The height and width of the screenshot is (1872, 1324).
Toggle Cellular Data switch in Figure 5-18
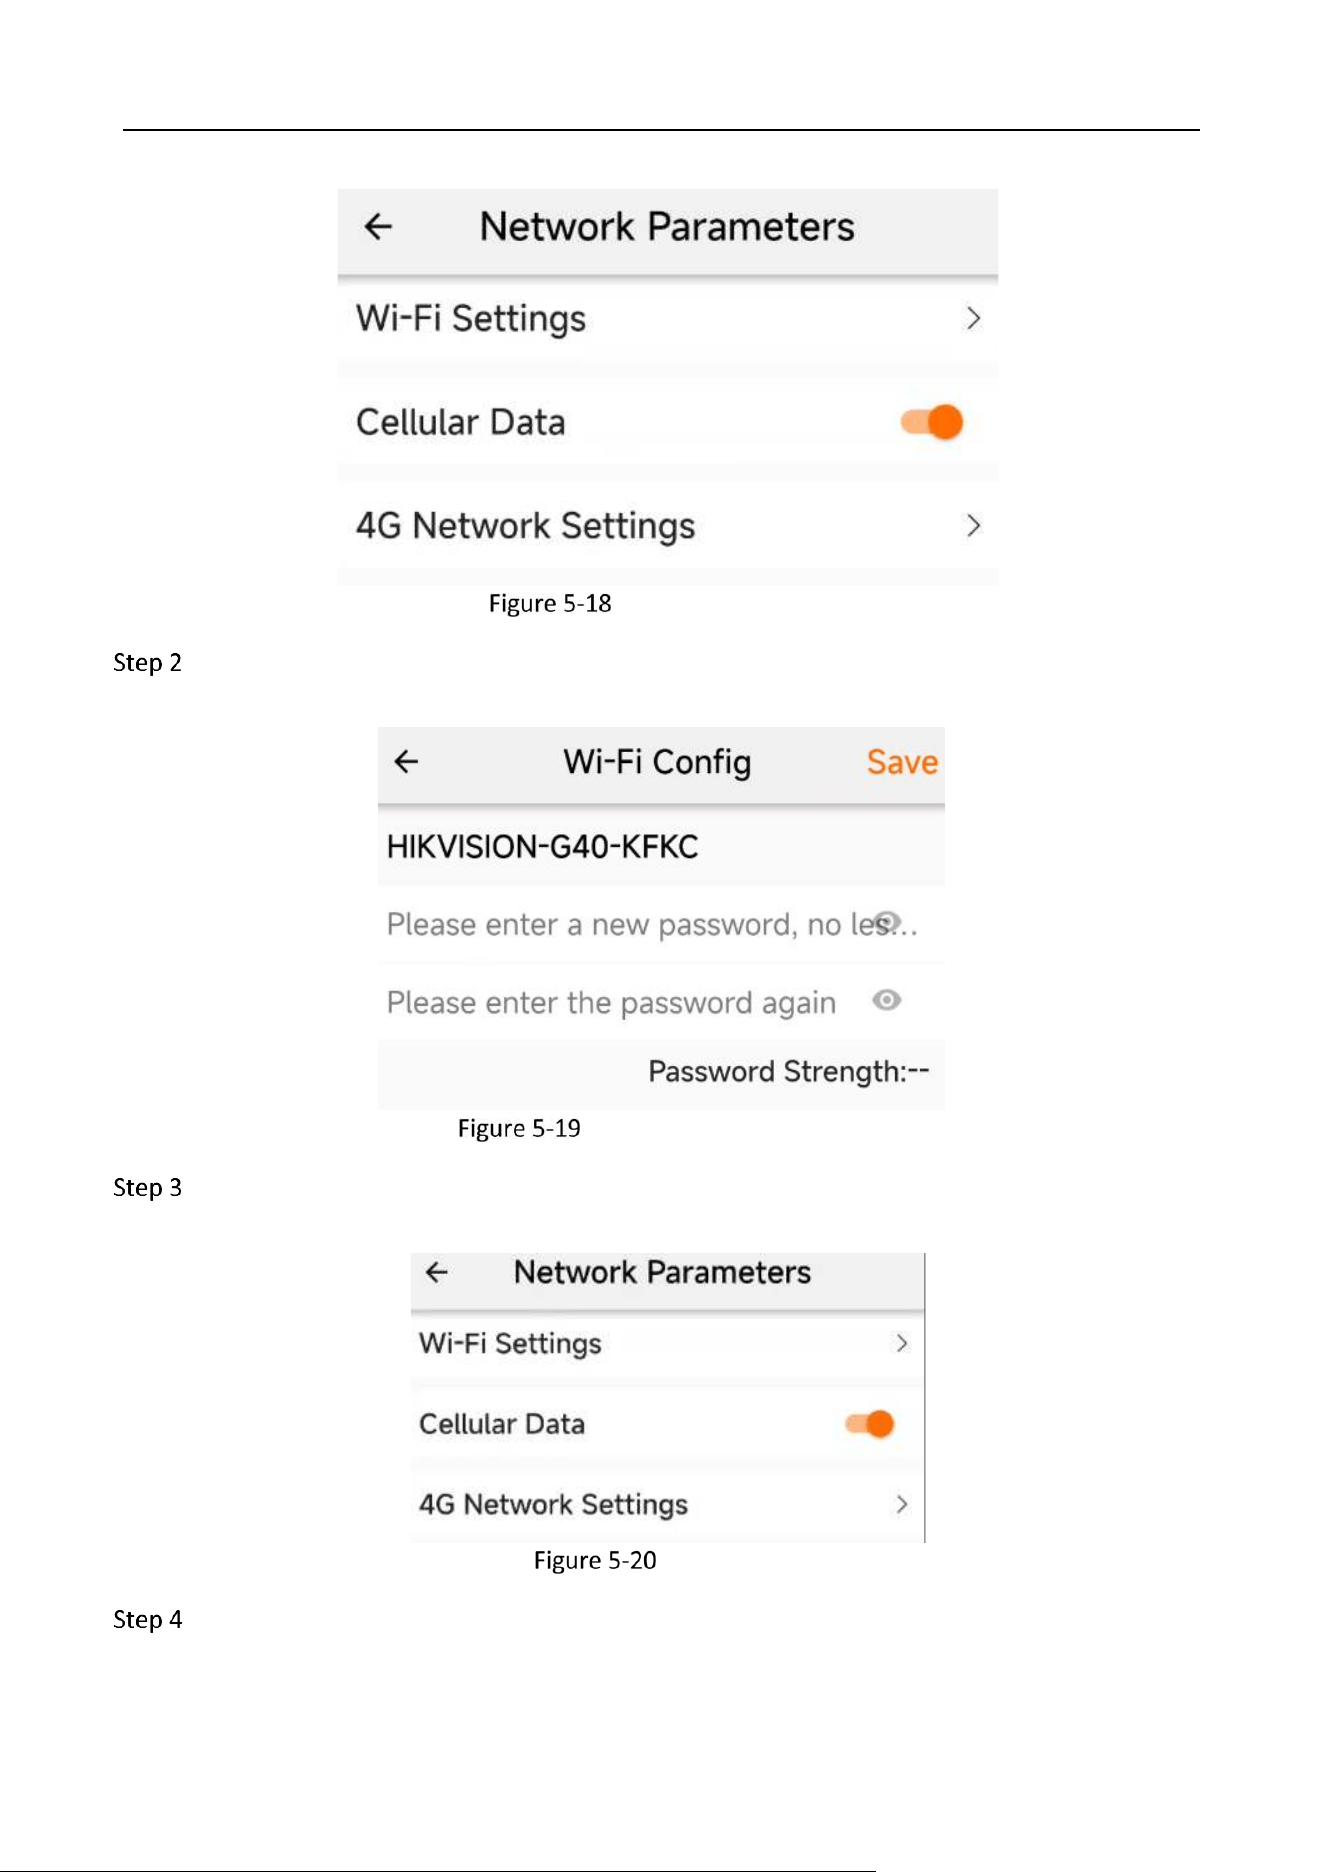pos(932,422)
